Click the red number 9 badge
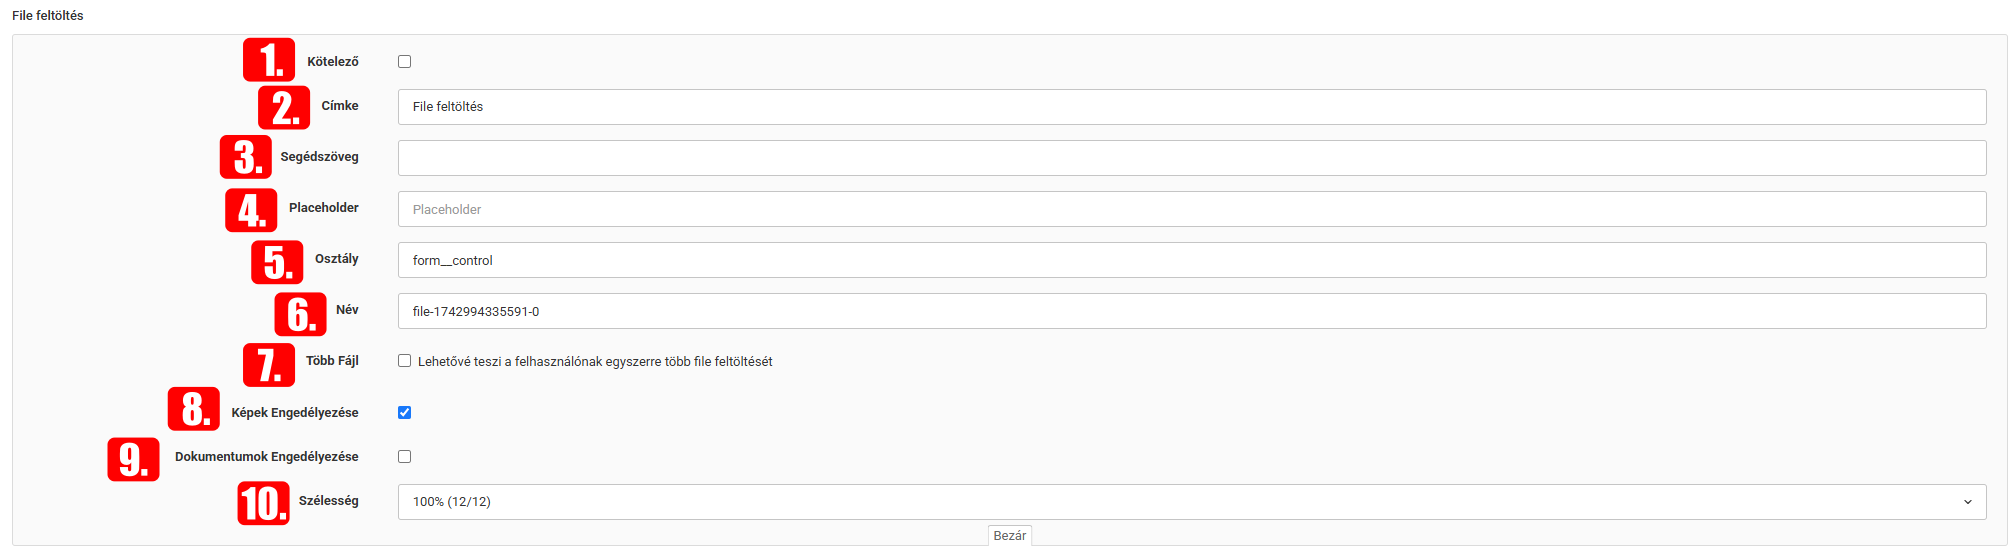Viewport: 2015px width, 552px height. click(133, 459)
